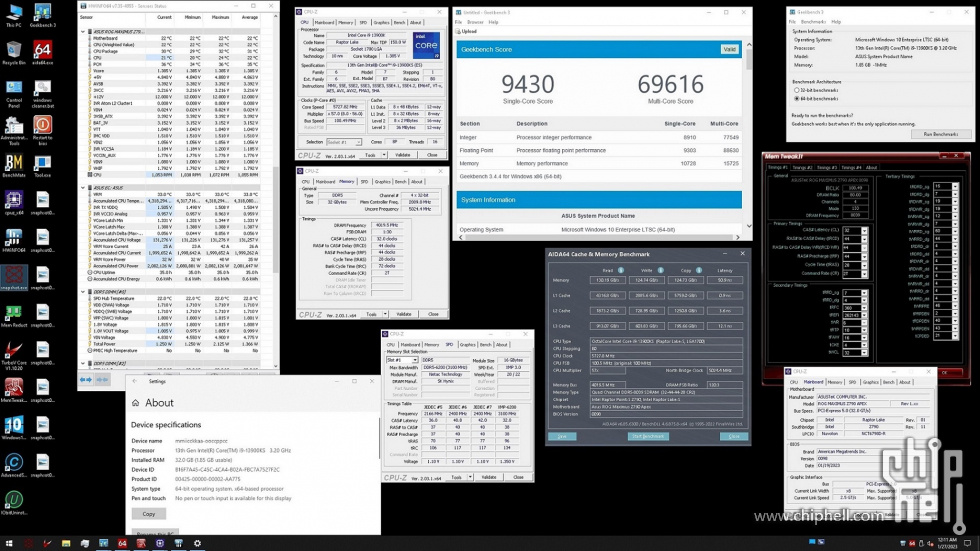Screen dimensions: 980x551
Task: Open the Mainboard tab in CPU-Z processor window
Action: 324,22
